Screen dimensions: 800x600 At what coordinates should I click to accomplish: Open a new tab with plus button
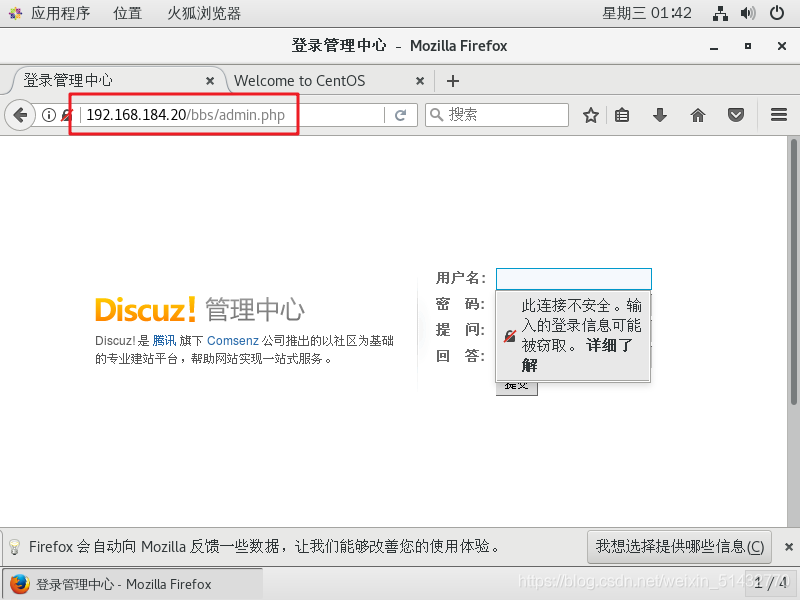[x=453, y=81]
